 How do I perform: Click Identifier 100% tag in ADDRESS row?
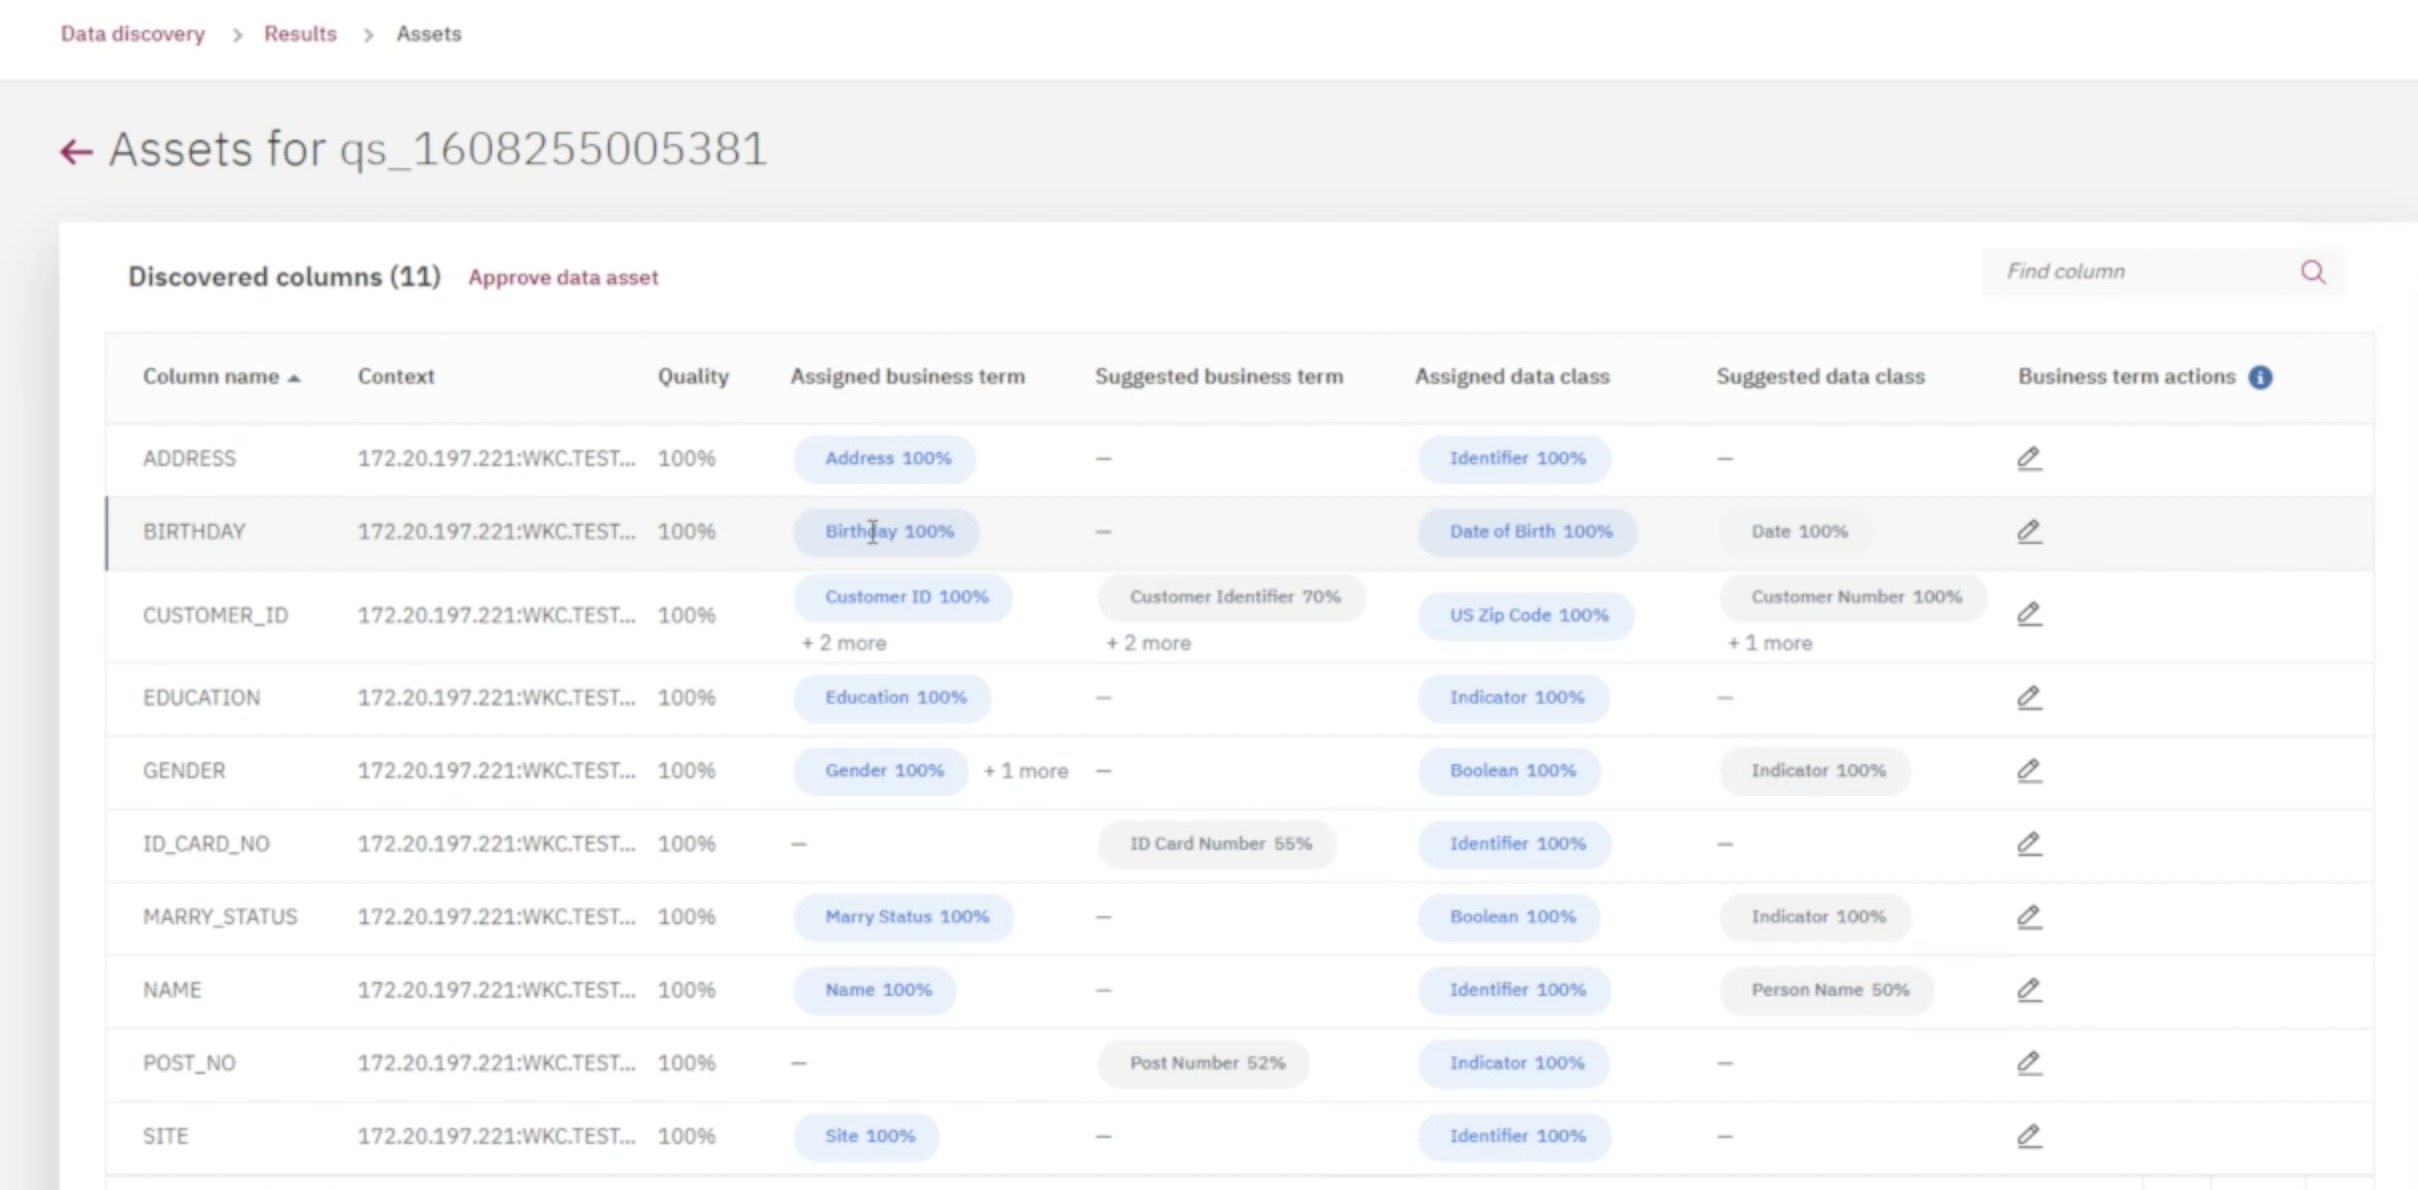click(1515, 459)
